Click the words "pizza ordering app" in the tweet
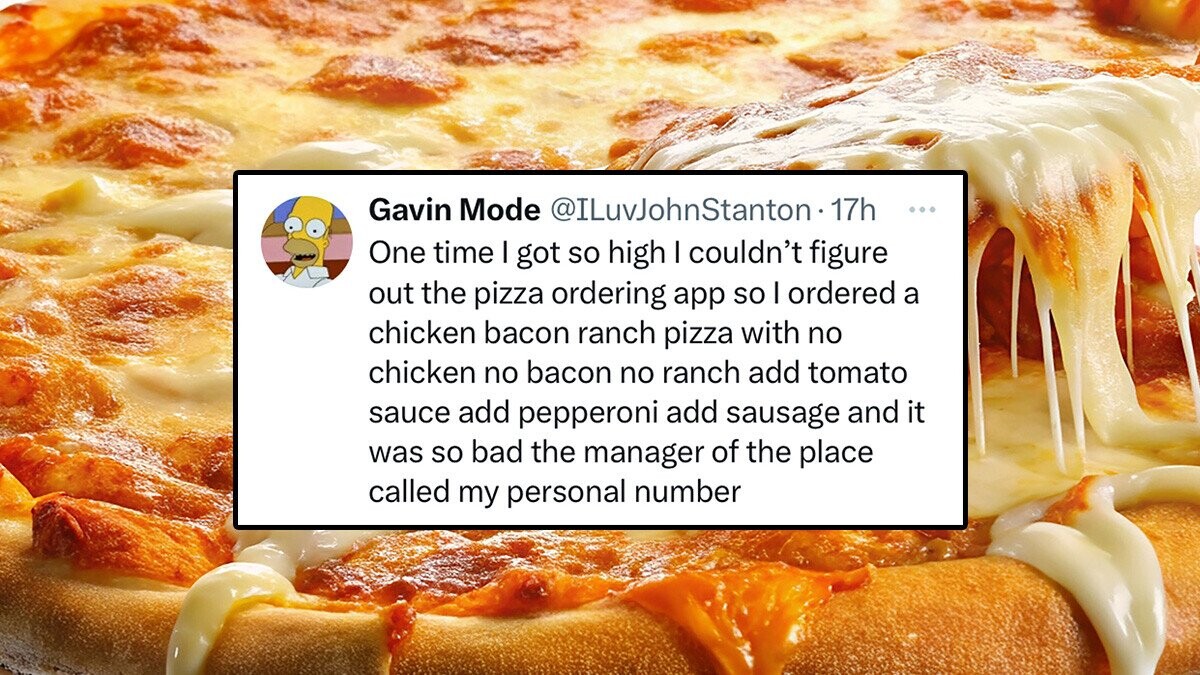Viewport: 1200px width, 675px height. pos(557,298)
